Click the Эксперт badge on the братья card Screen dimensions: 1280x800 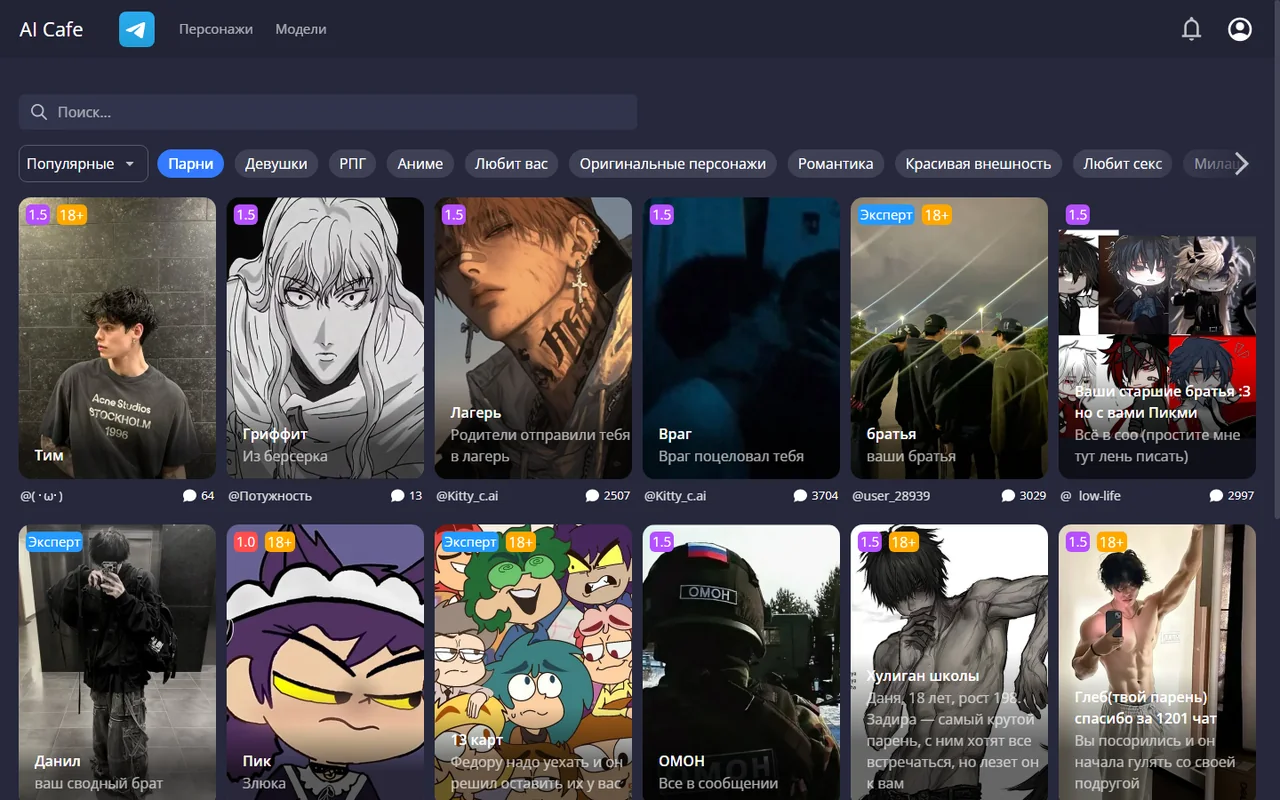coord(886,215)
